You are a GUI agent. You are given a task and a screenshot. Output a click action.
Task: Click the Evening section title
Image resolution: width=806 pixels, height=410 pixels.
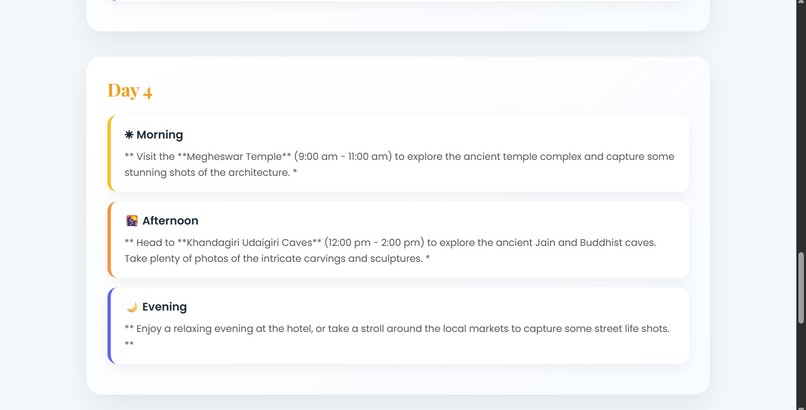164,307
